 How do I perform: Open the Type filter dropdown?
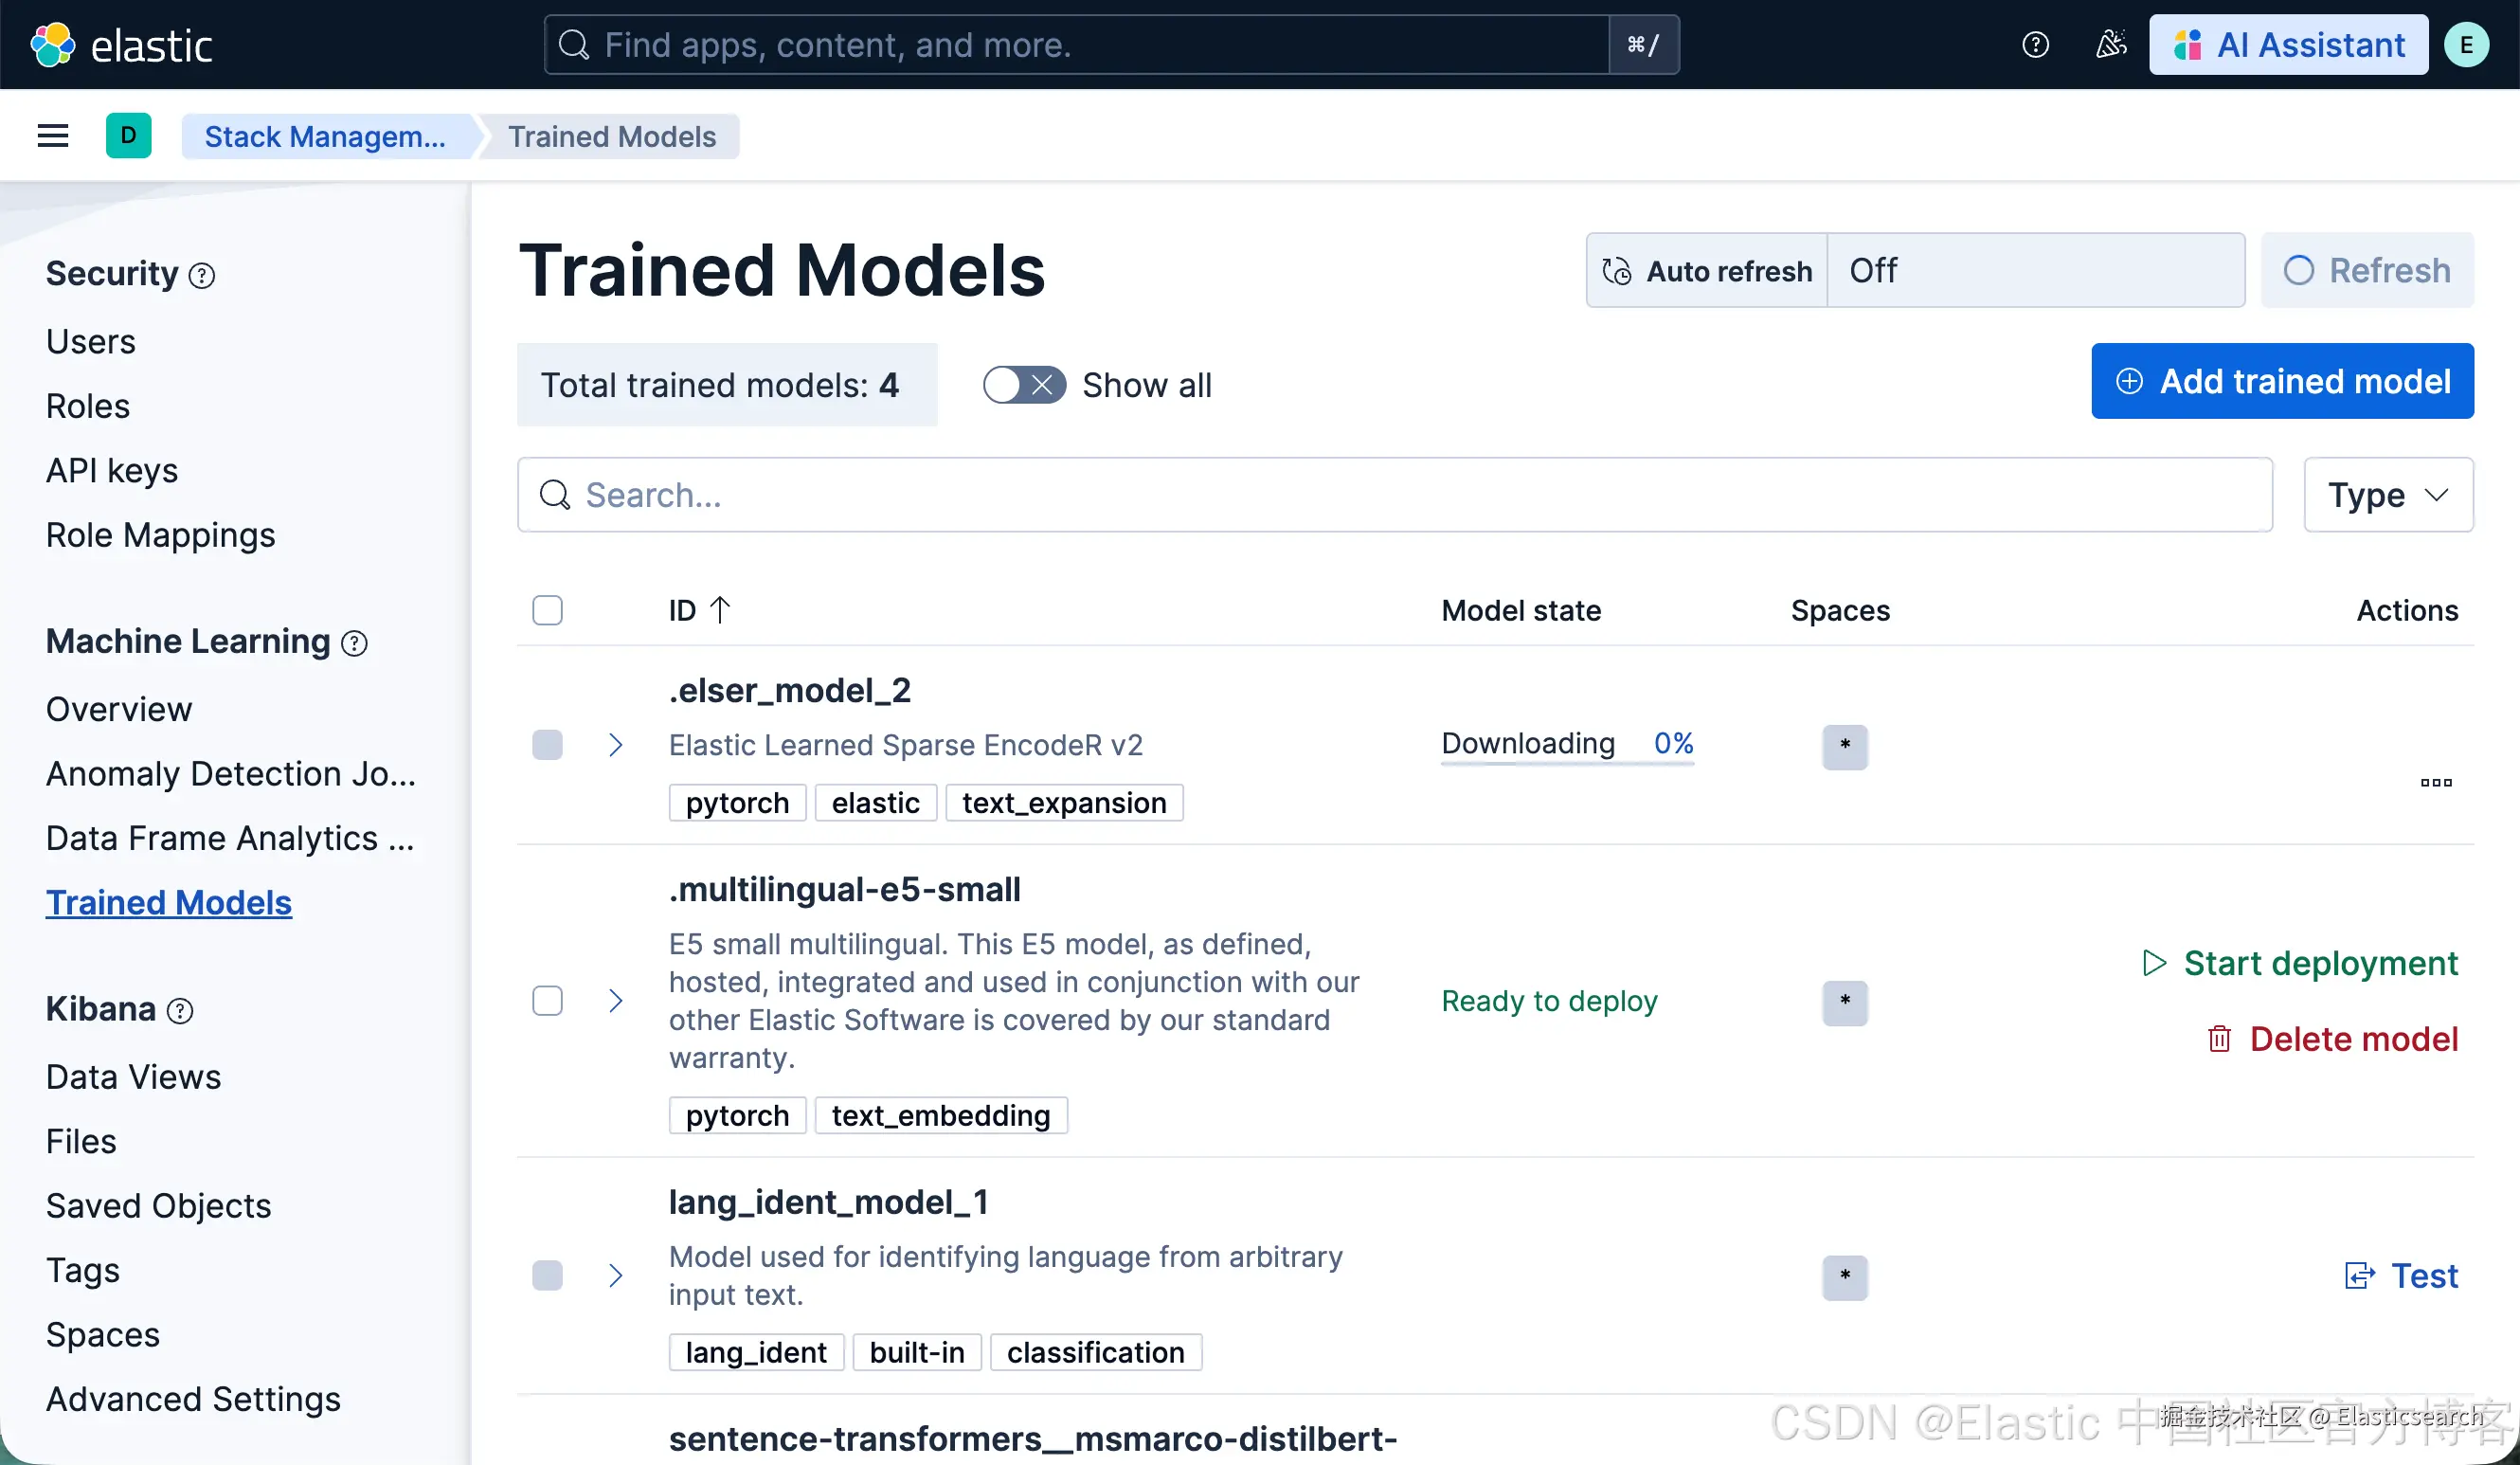click(2387, 495)
